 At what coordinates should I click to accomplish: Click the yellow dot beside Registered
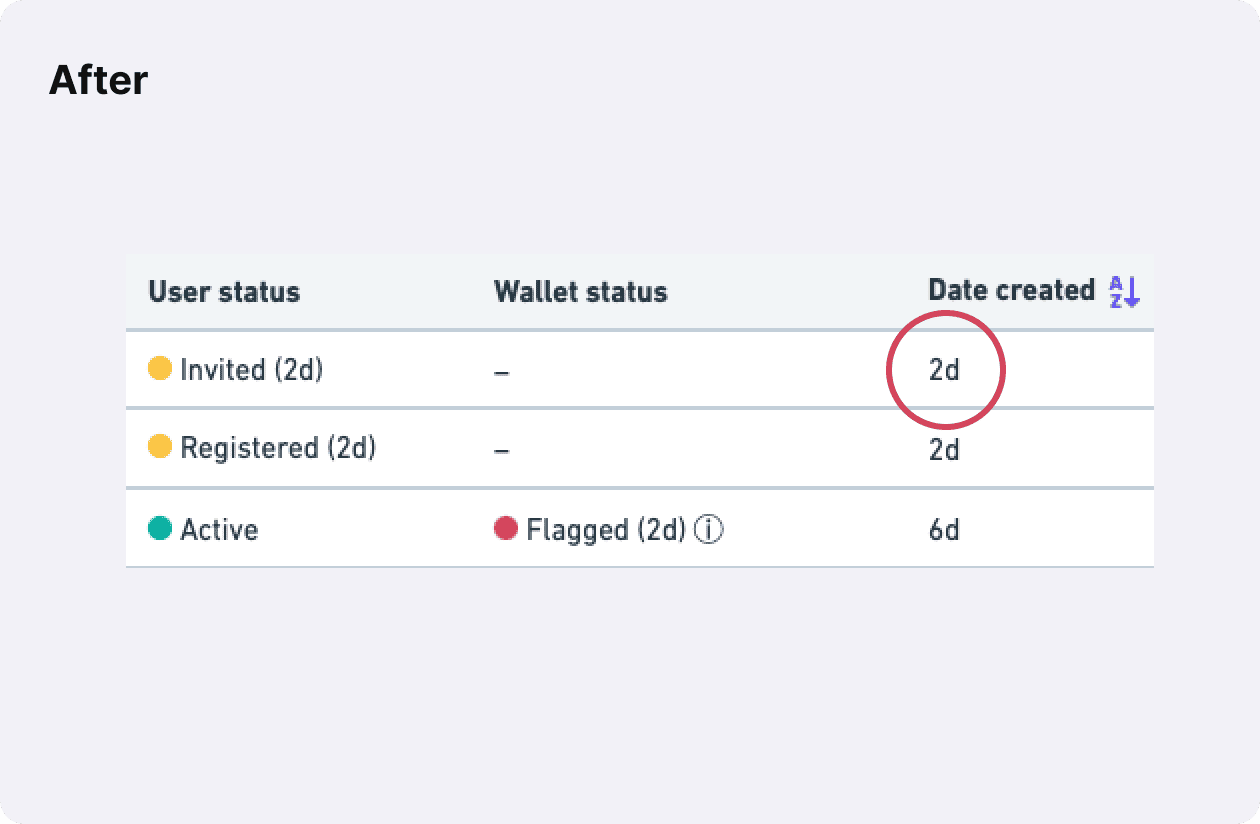(160, 447)
